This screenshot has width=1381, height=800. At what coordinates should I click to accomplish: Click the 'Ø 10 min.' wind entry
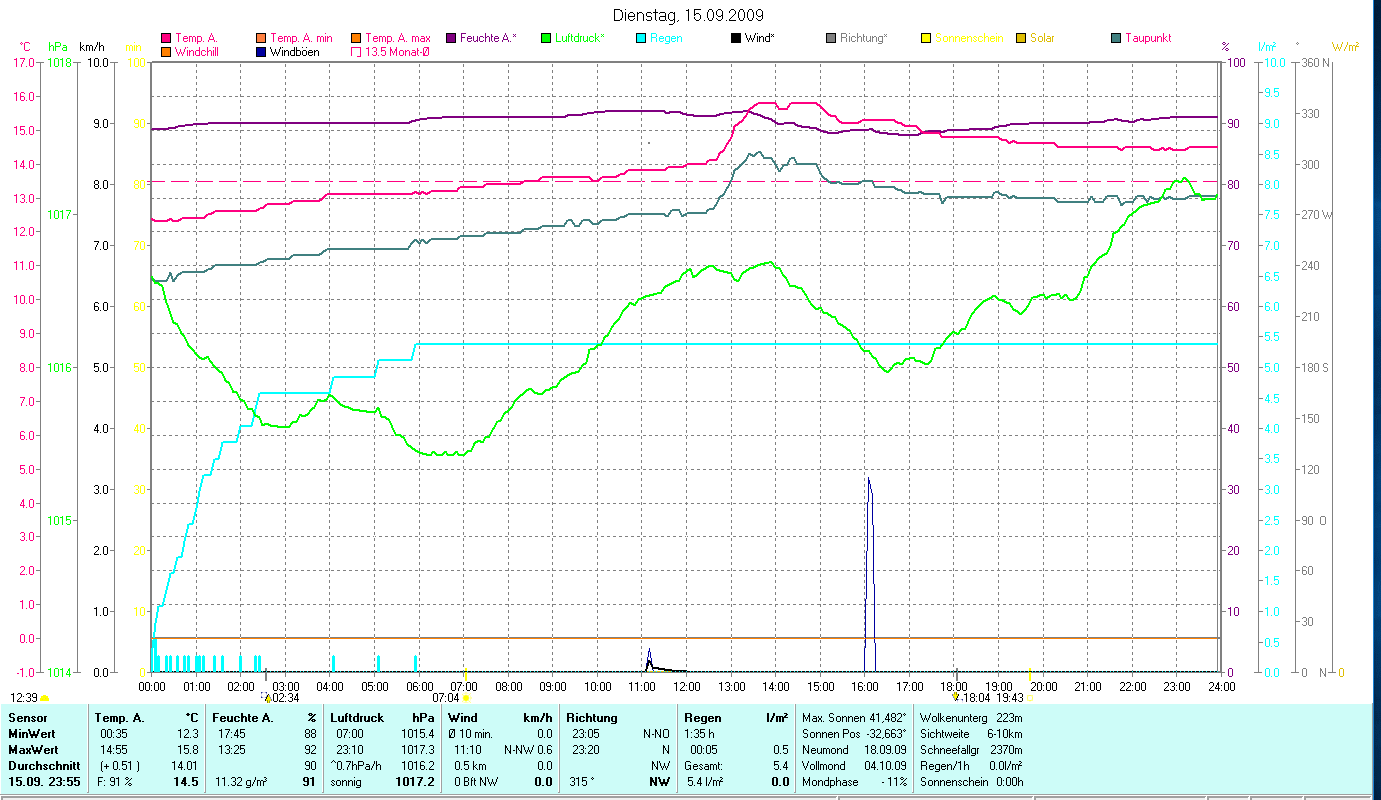click(x=471, y=734)
